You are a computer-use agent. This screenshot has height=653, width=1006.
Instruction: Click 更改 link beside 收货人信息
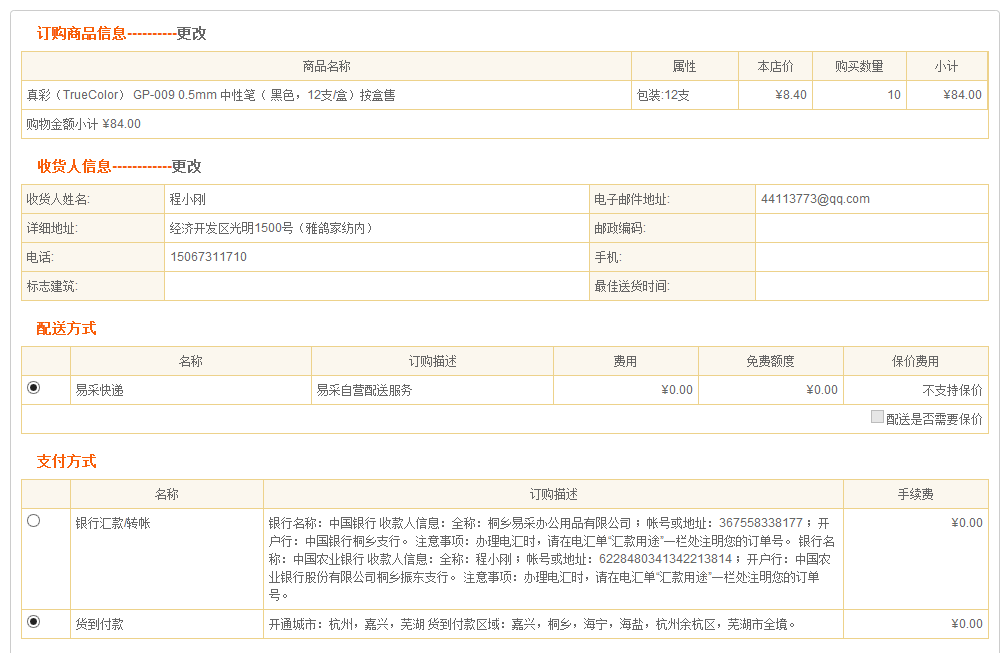point(186,166)
